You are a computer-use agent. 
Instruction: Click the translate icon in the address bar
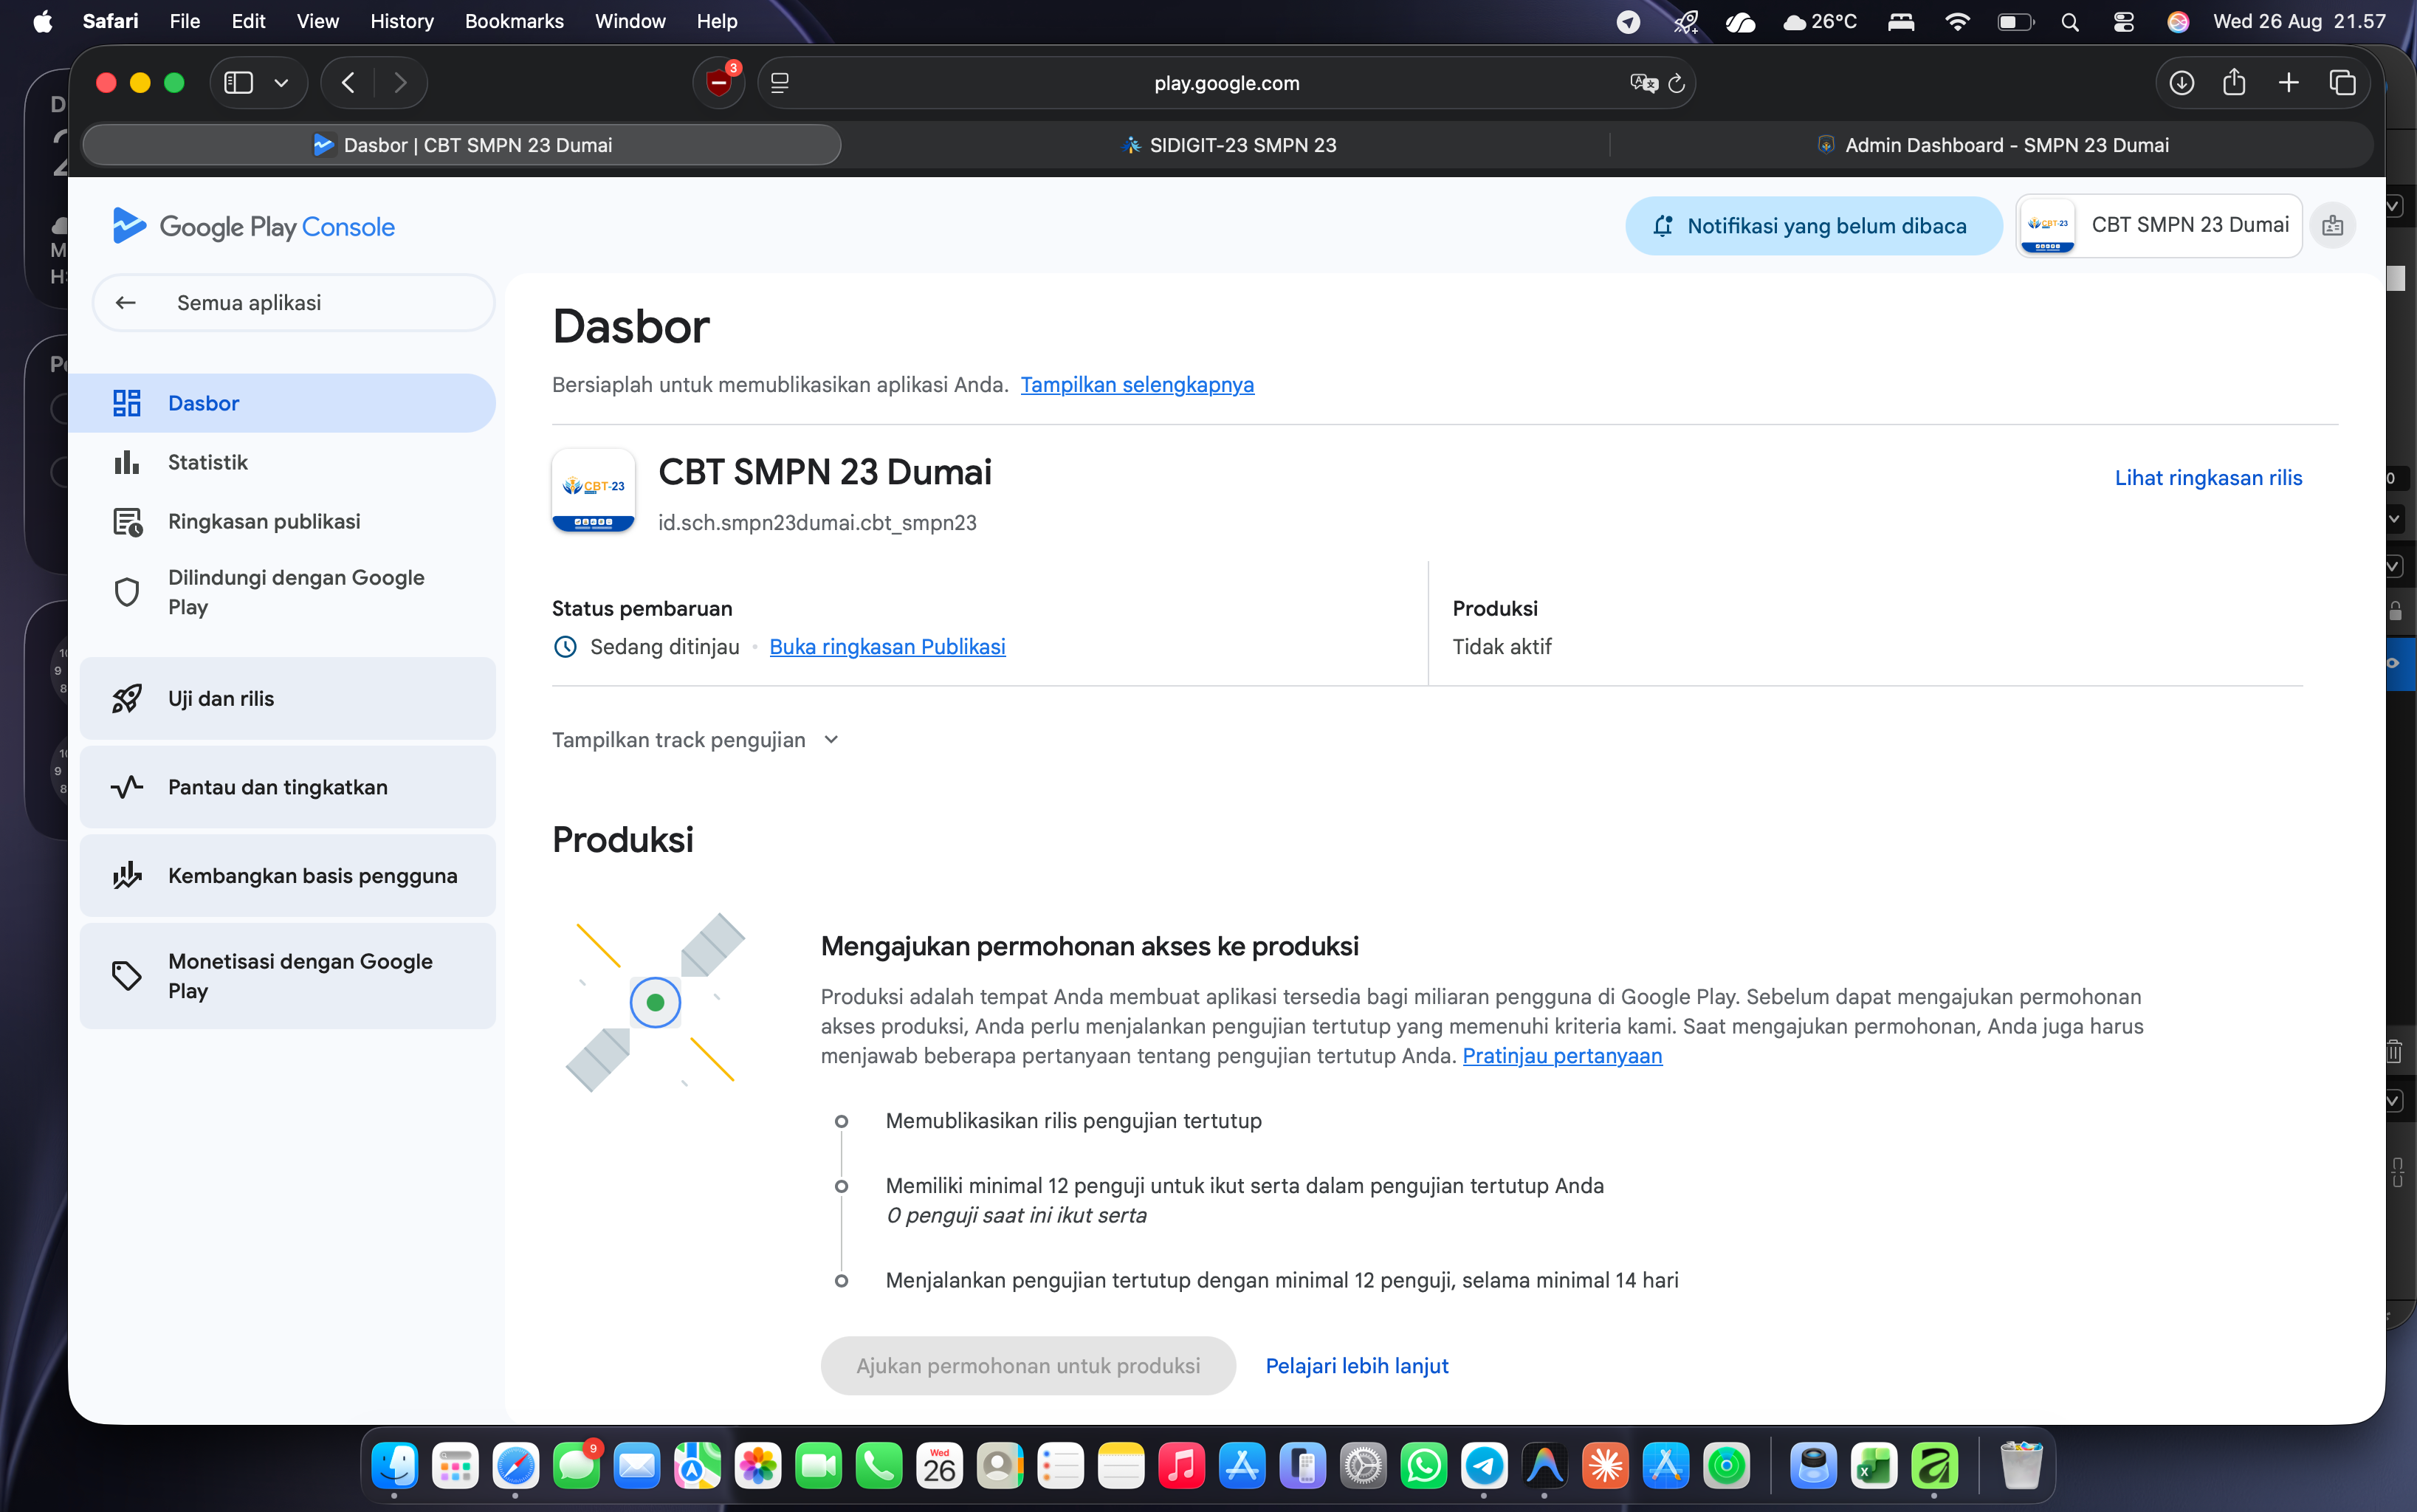tap(1643, 83)
